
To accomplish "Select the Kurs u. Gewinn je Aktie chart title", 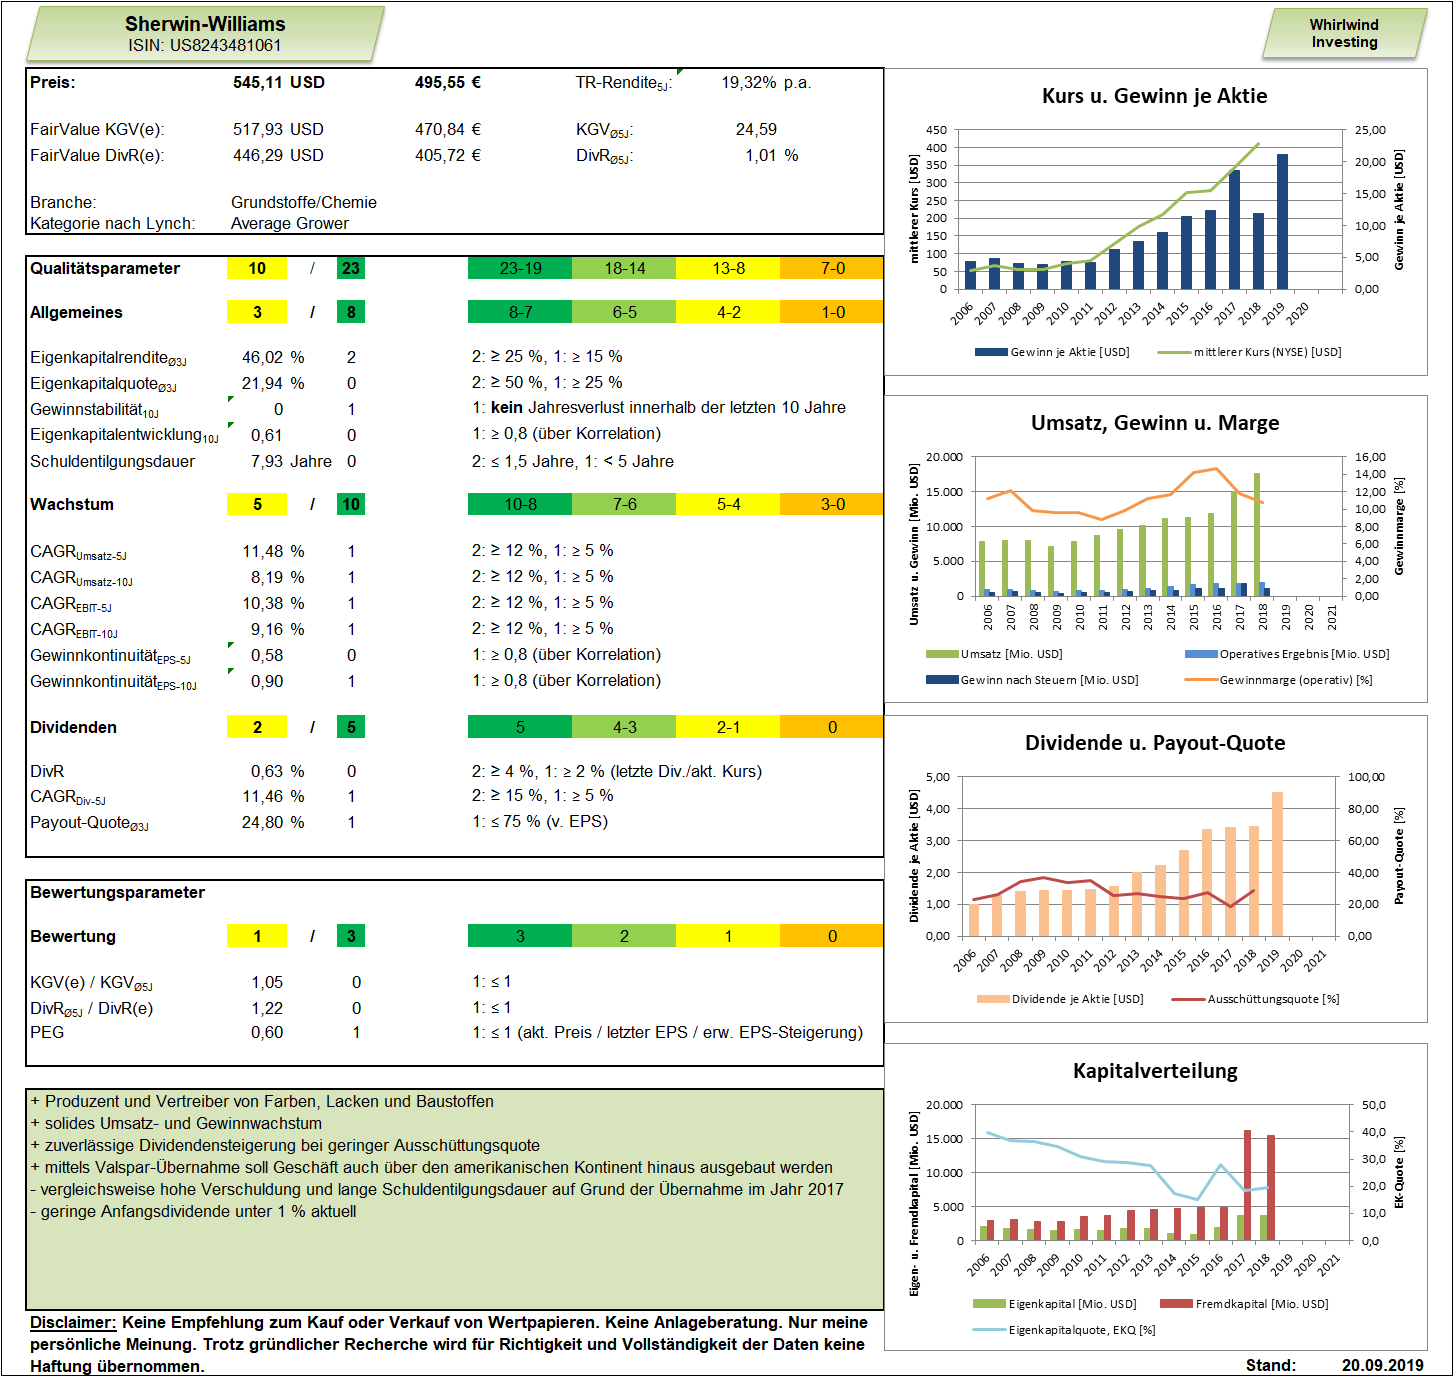I will (1155, 96).
